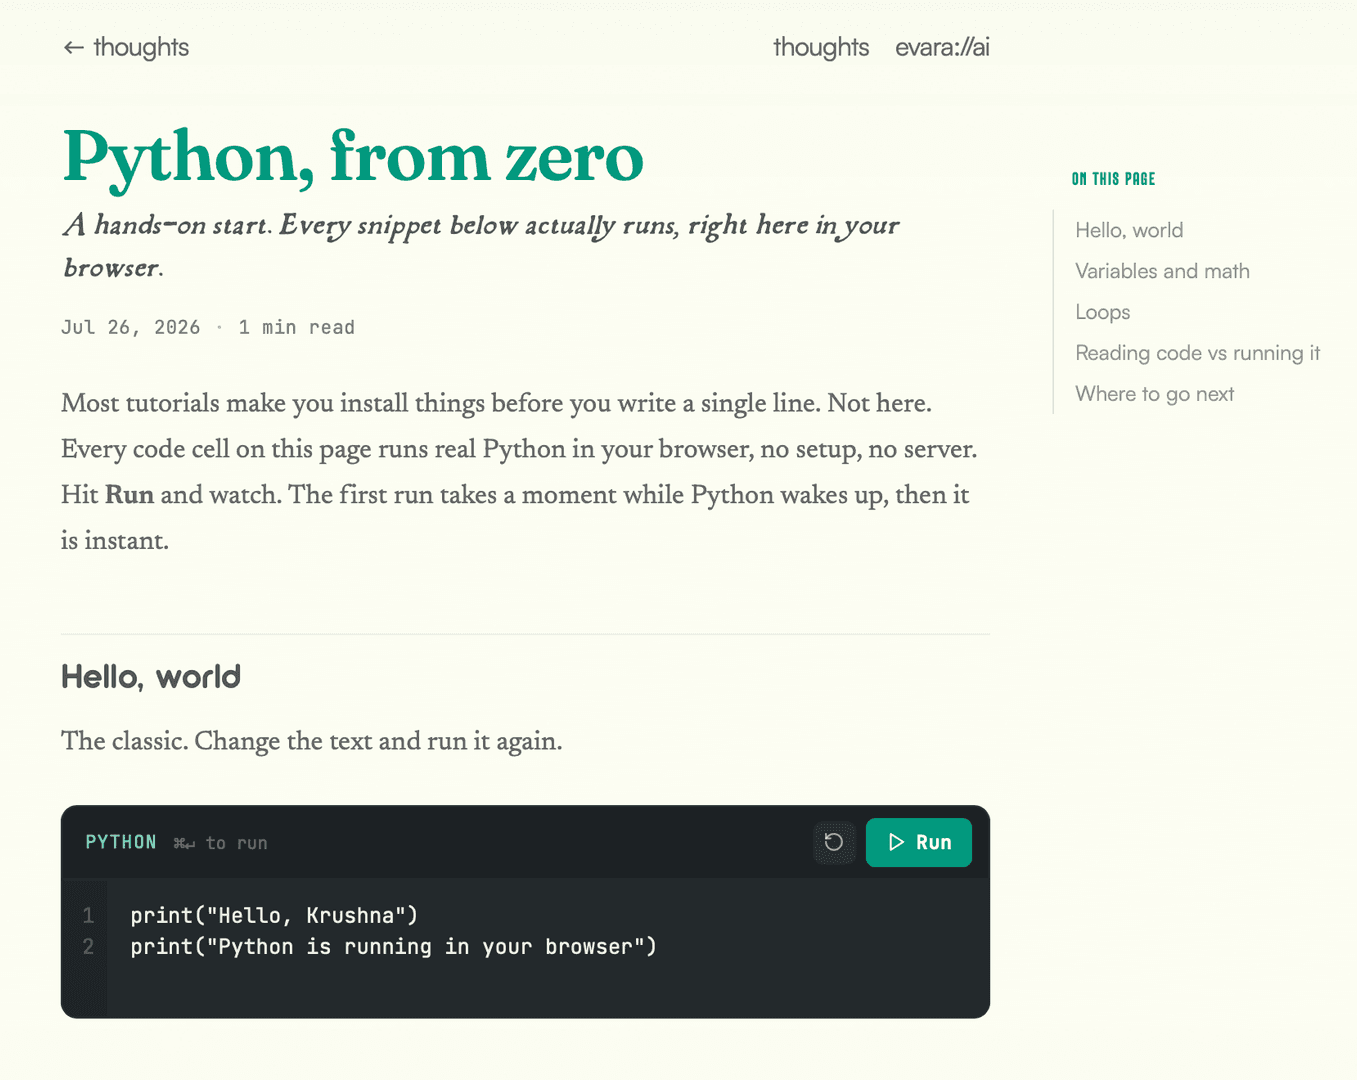The height and width of the screenshot is (1080, 1357).
Task: Jump to Hello, world in page contents
Action: tap(1129, 230)
